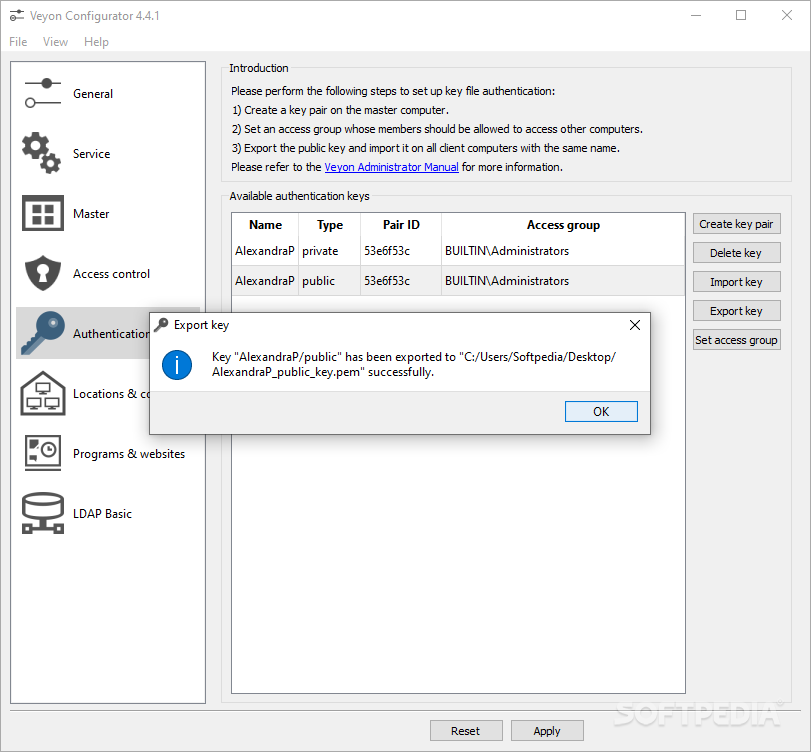Open the View menu

pos(55,42)
